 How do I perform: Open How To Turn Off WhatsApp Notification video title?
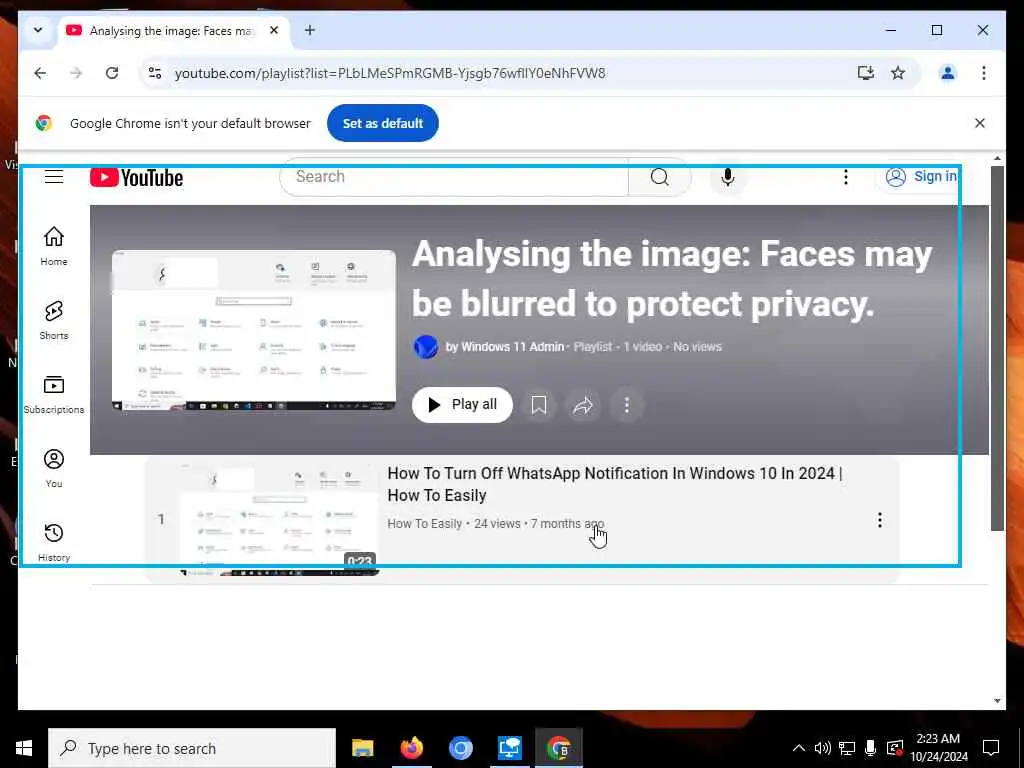click(615, 484)
